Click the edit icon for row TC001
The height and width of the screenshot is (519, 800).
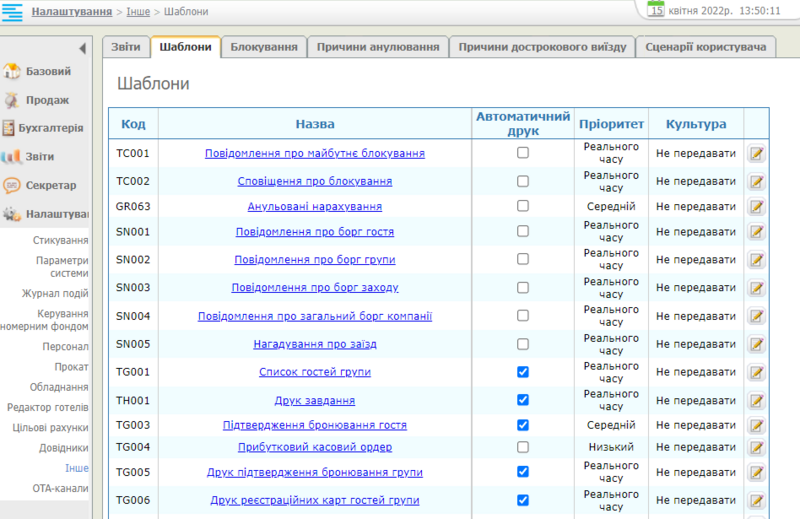756,154
